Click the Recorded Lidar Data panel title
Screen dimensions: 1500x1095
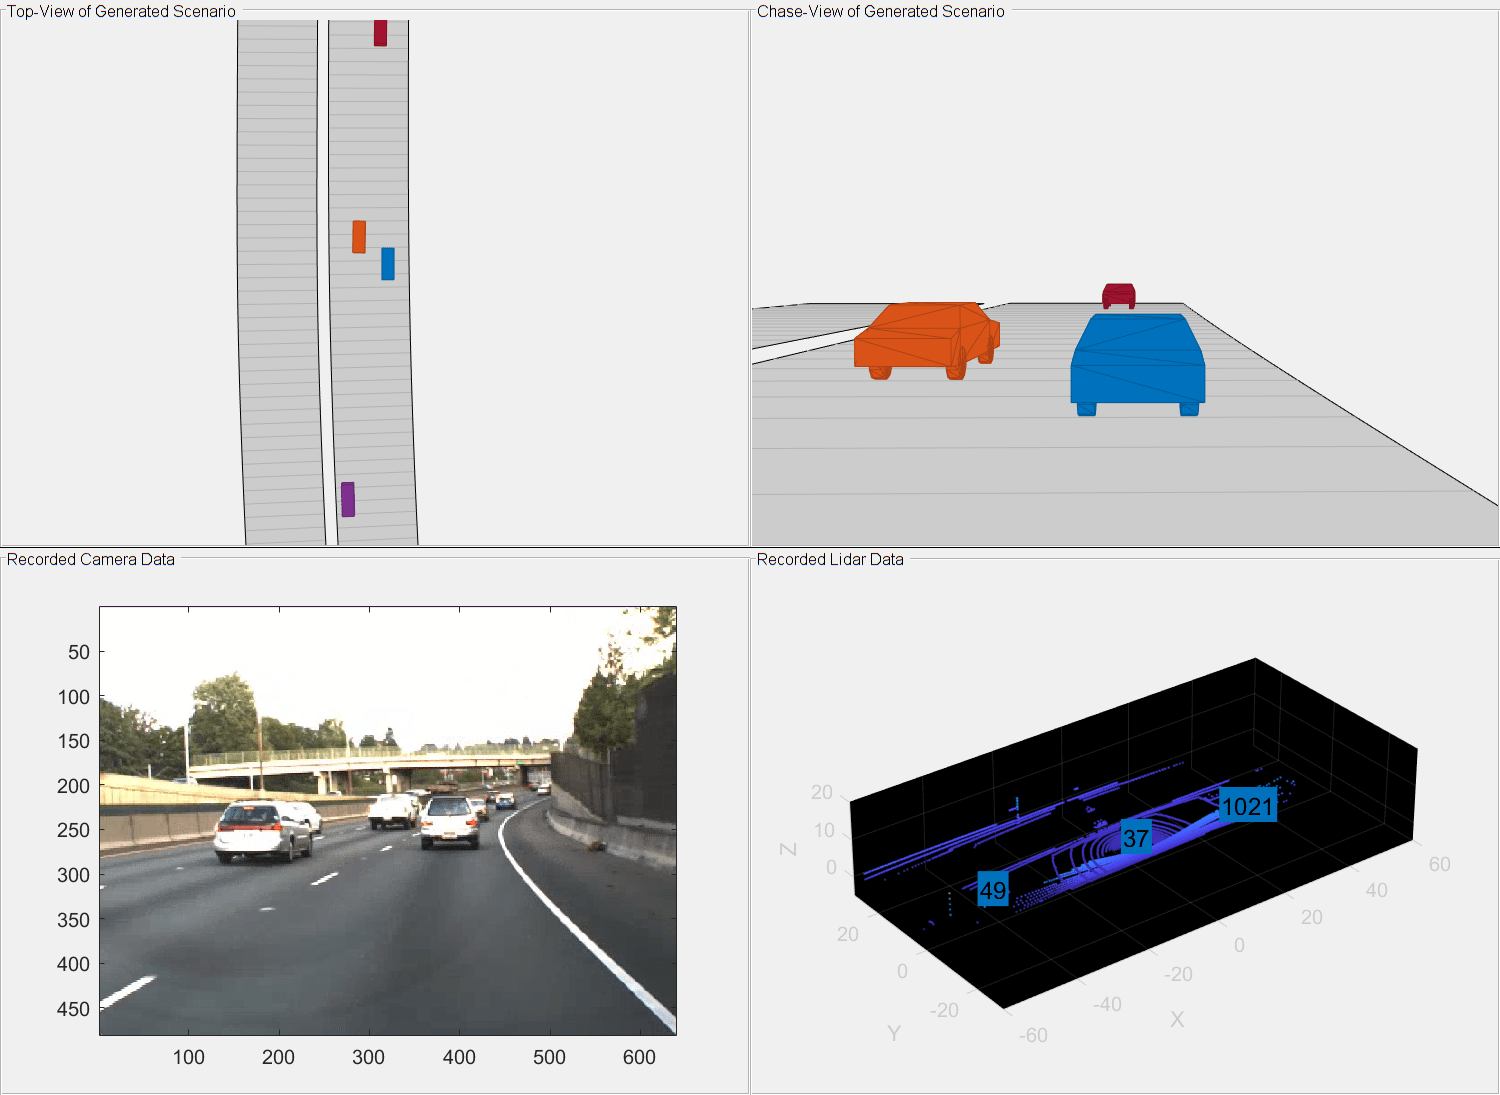[830, 559]
